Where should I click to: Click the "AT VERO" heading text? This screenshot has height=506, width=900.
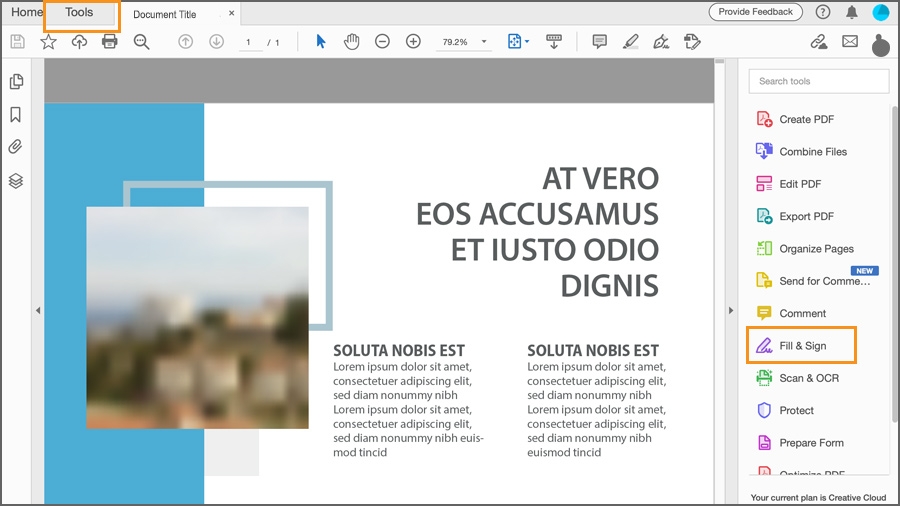[600, 178]
